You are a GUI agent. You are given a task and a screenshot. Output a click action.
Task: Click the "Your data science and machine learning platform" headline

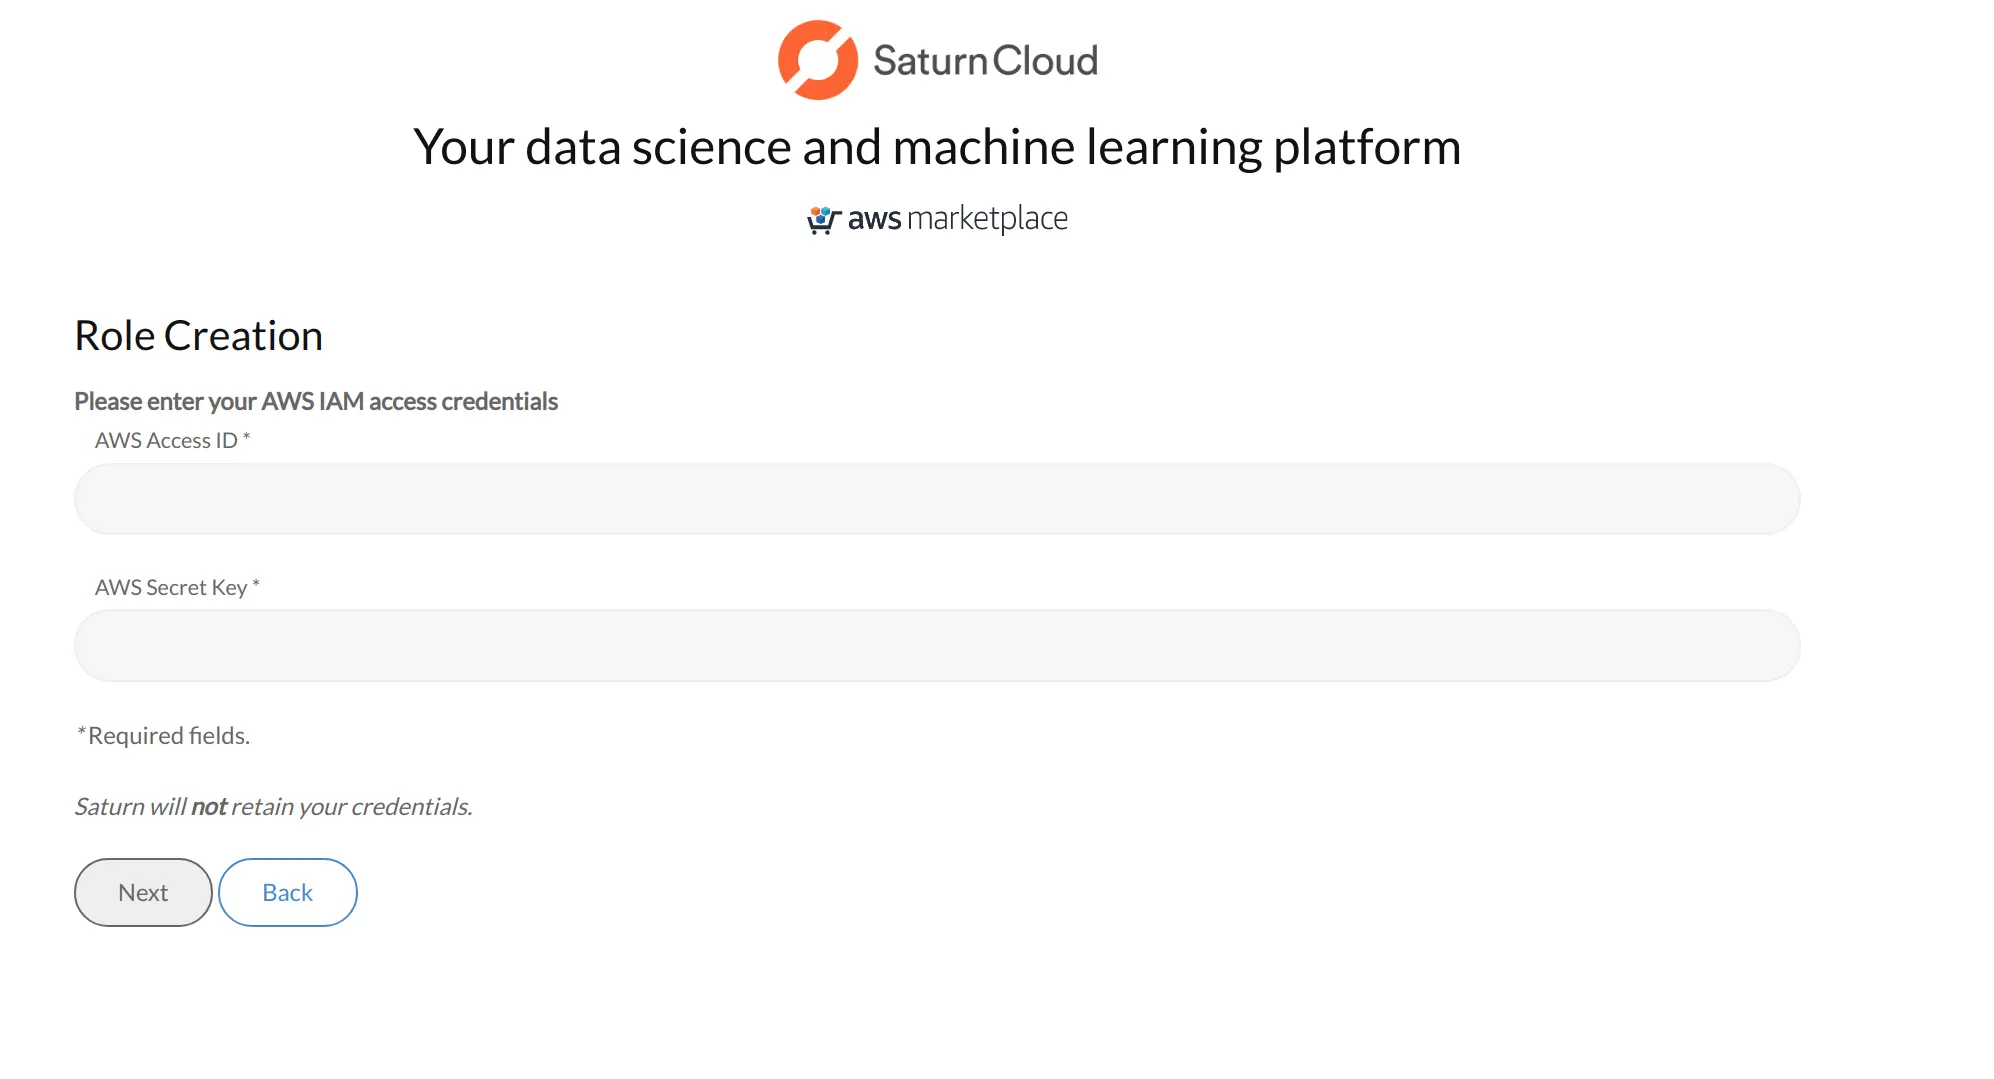(x=936, y=147)
